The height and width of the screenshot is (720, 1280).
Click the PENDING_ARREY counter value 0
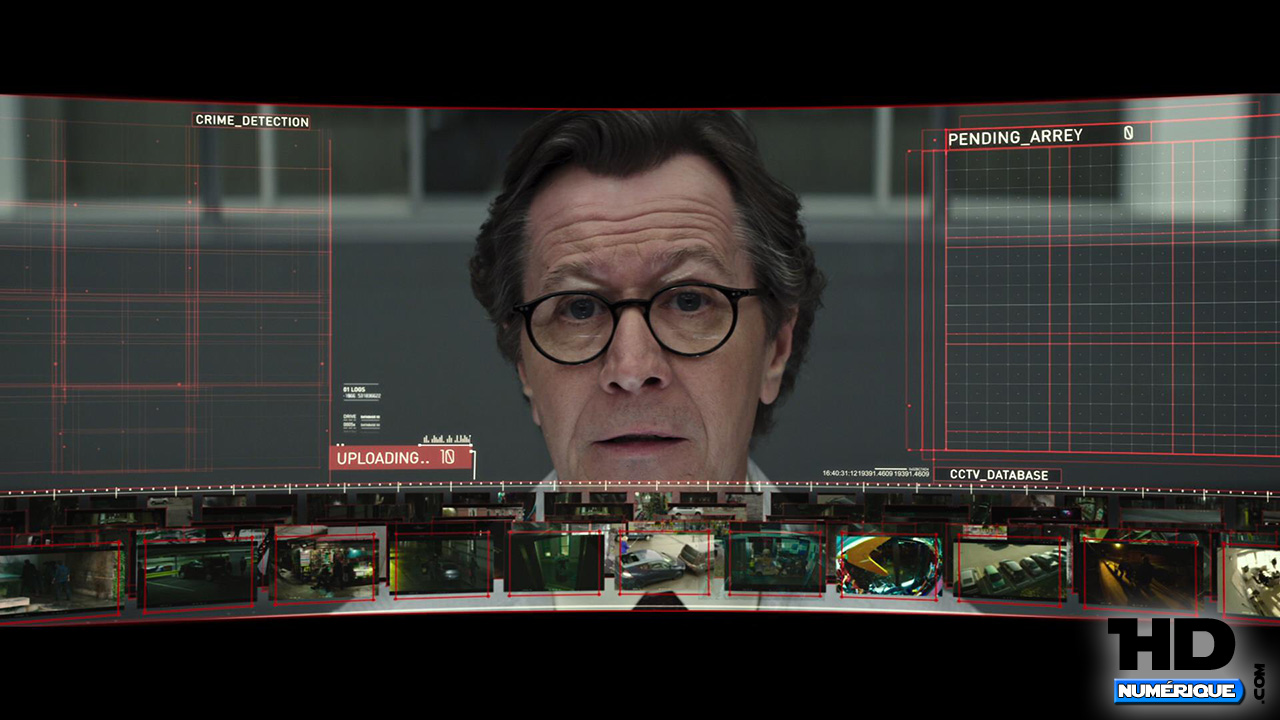pyautogui.click(x=1128, y=133)
